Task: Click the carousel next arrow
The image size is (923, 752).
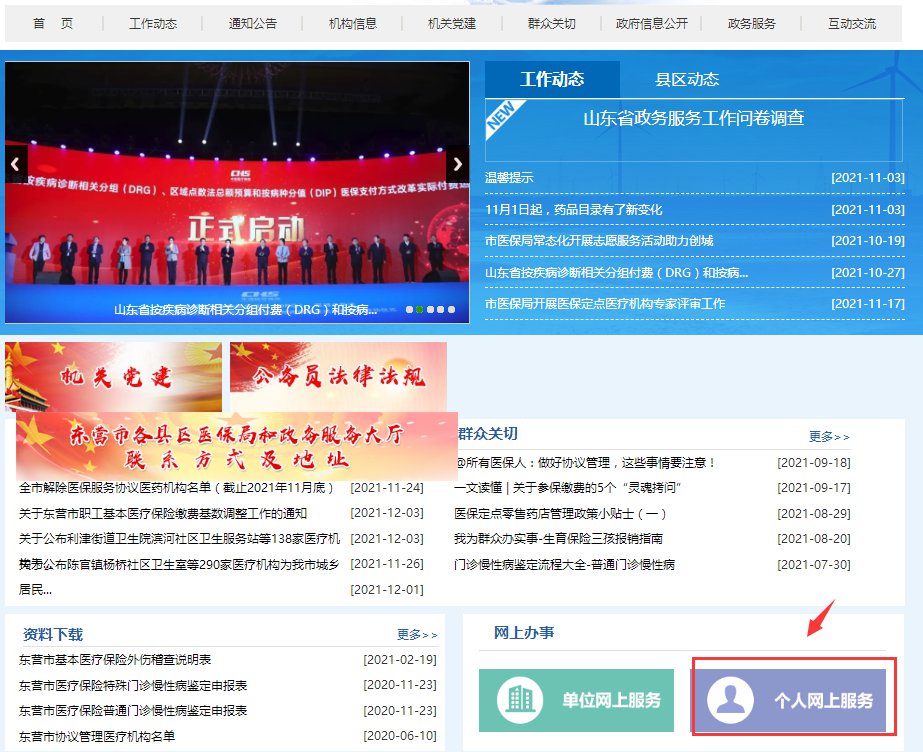Action: pos(457,164)
